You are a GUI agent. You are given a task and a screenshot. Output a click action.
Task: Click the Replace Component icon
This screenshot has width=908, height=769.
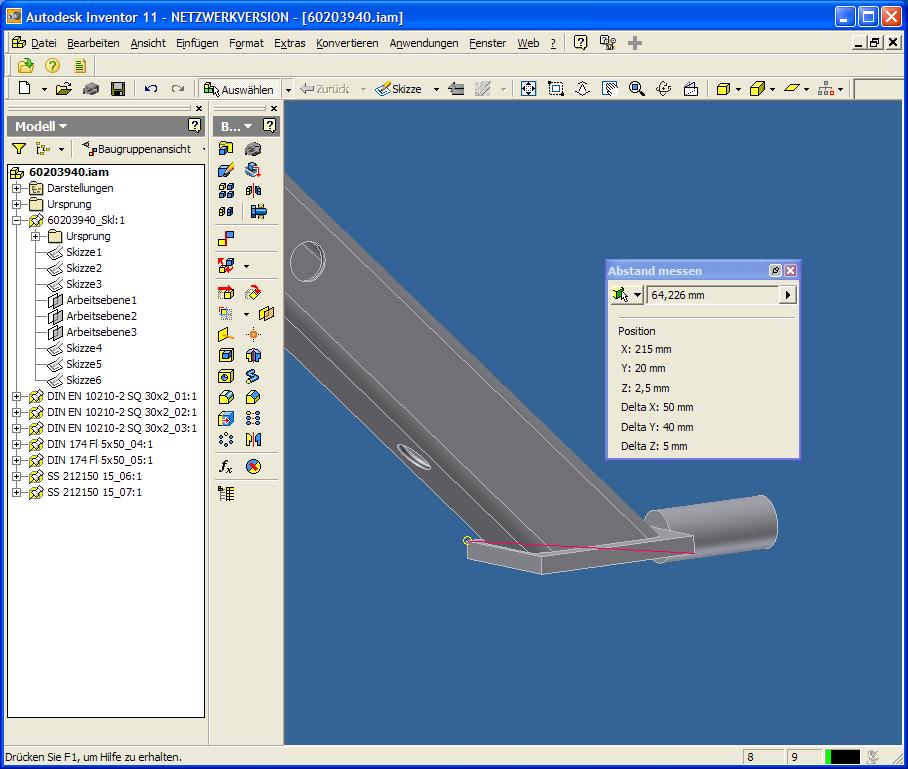point(226,266)
